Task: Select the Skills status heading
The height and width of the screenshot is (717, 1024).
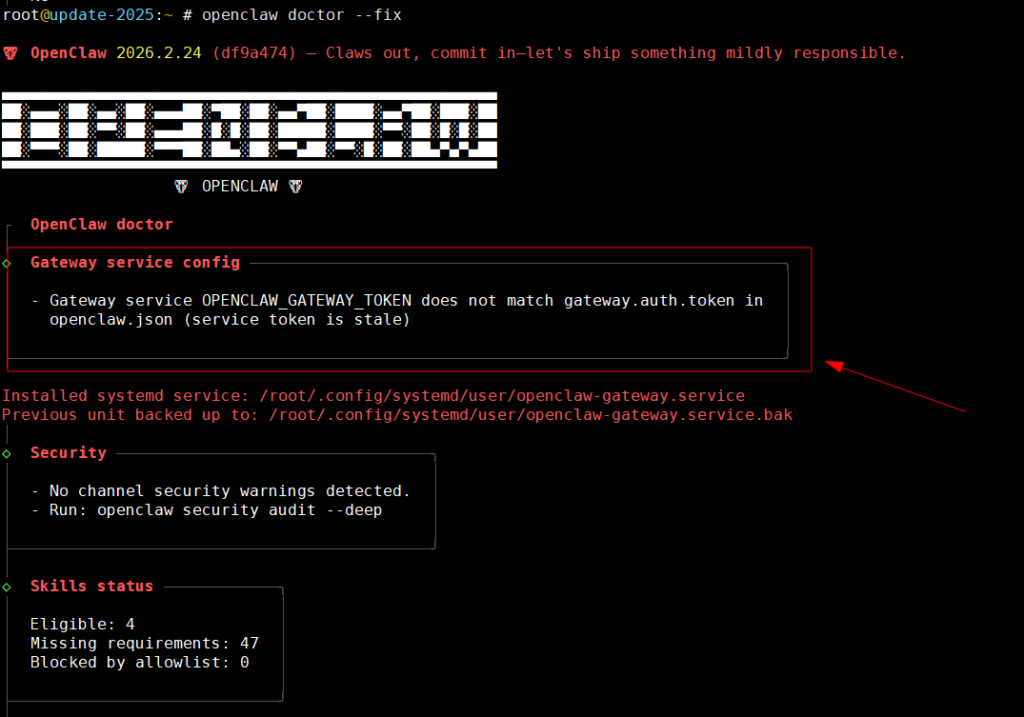Action: coord(92,586)
